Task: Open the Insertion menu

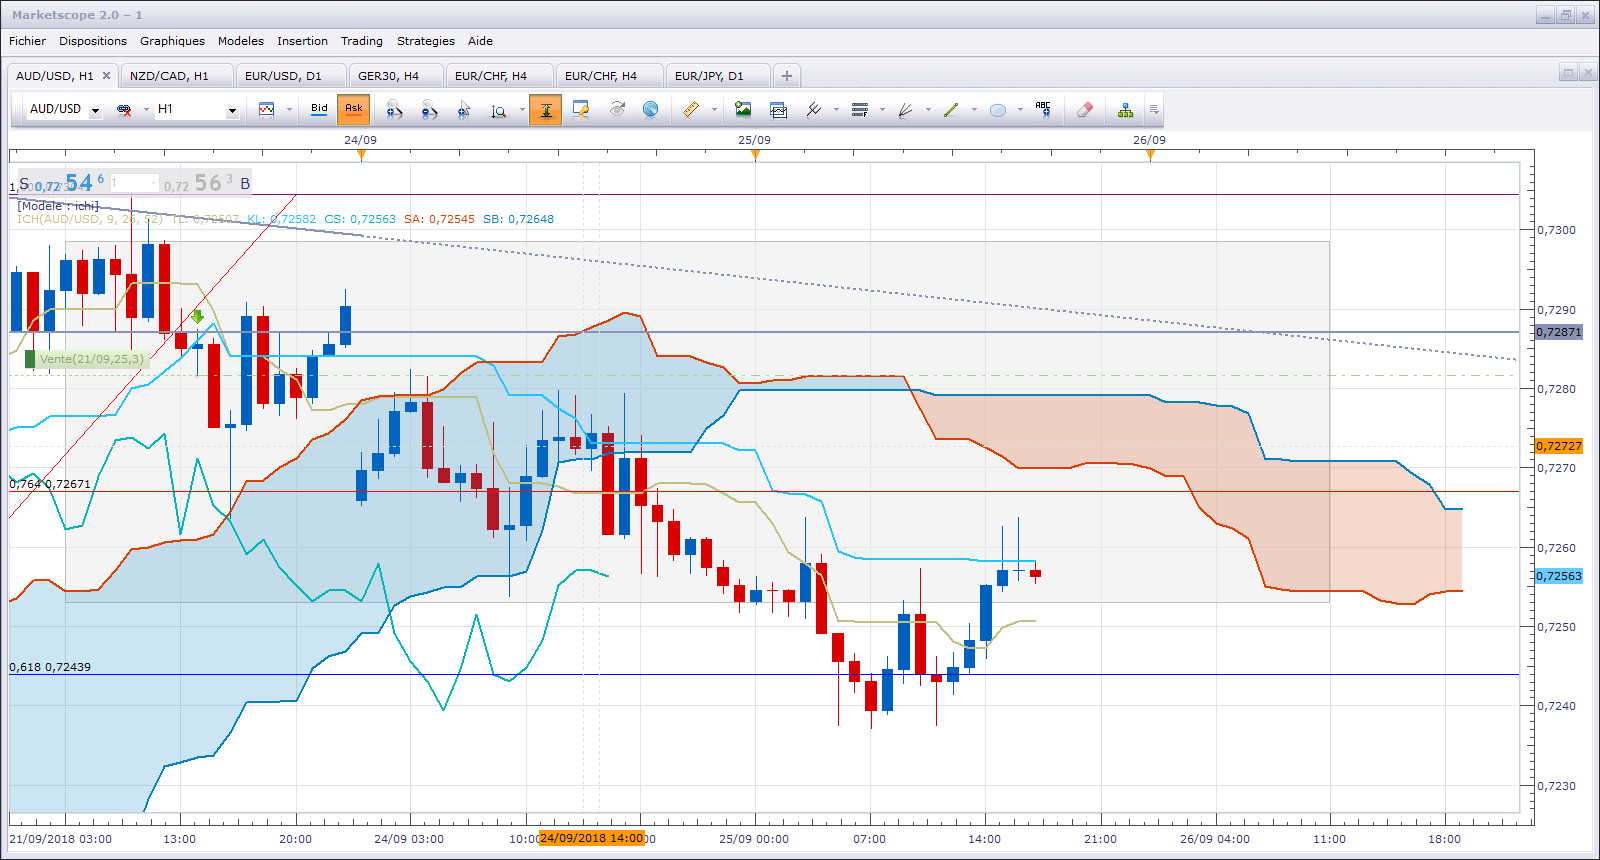Action: (x=302, y=41)
